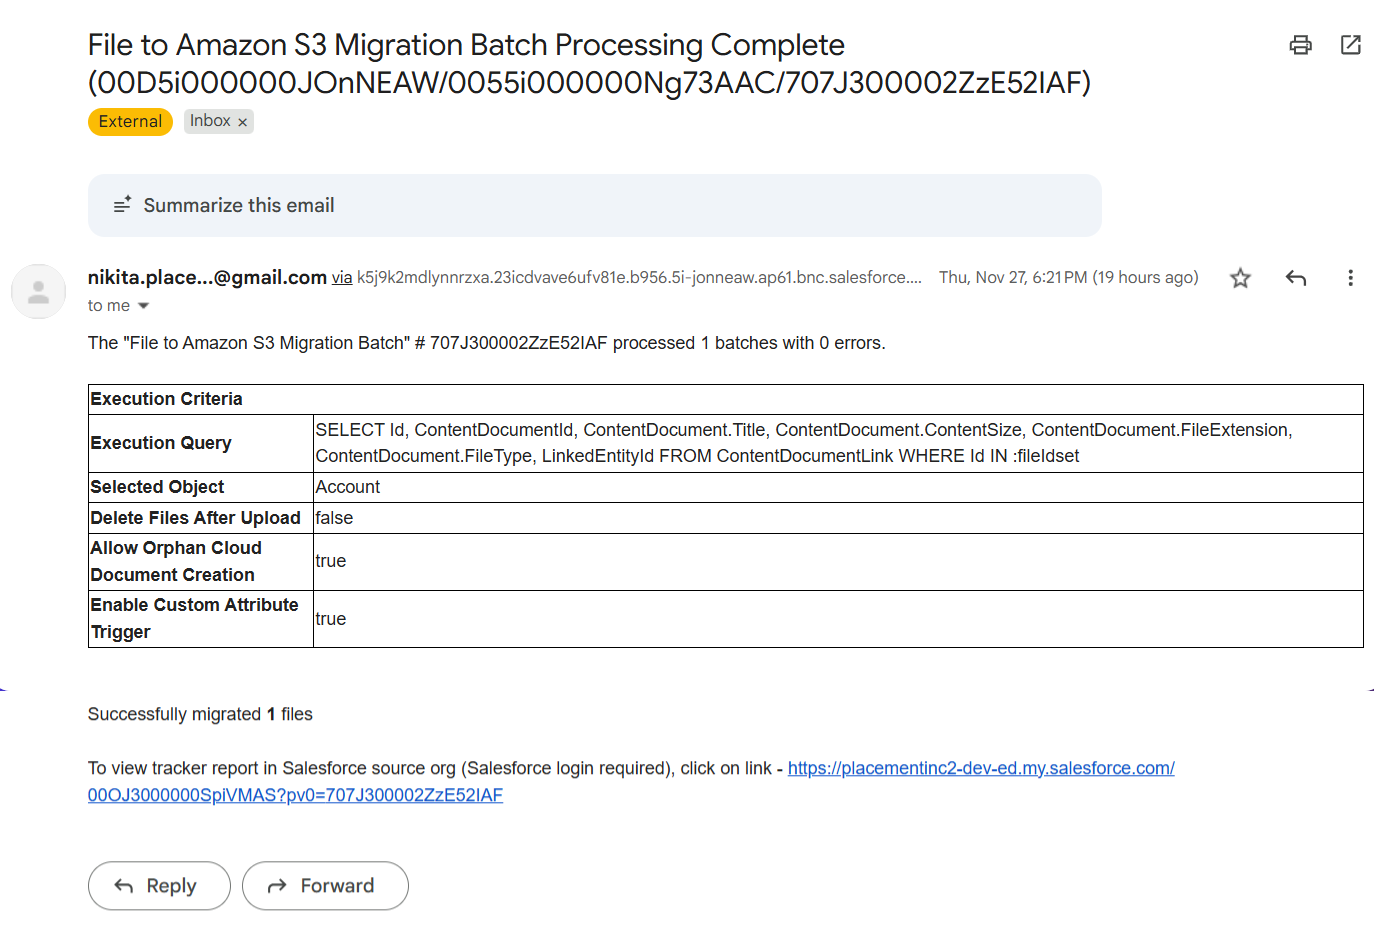Click Summarize this email
This screenshot has width=1374, height=940.
point(595,206)
